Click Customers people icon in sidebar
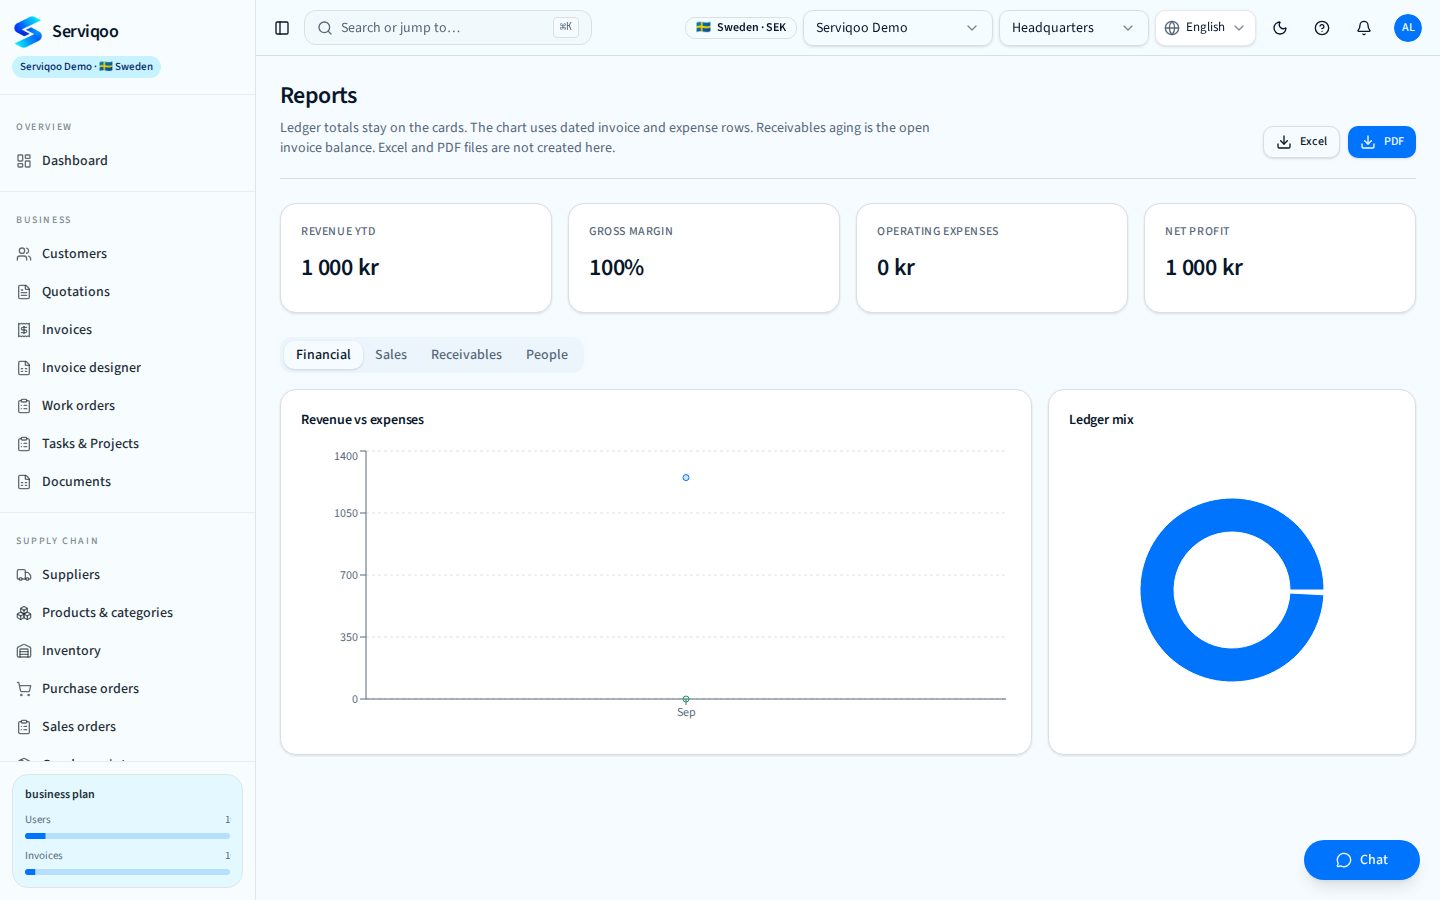Image resolution: width=1440 pixels, height=900 pixels. [x=24, y=254]
